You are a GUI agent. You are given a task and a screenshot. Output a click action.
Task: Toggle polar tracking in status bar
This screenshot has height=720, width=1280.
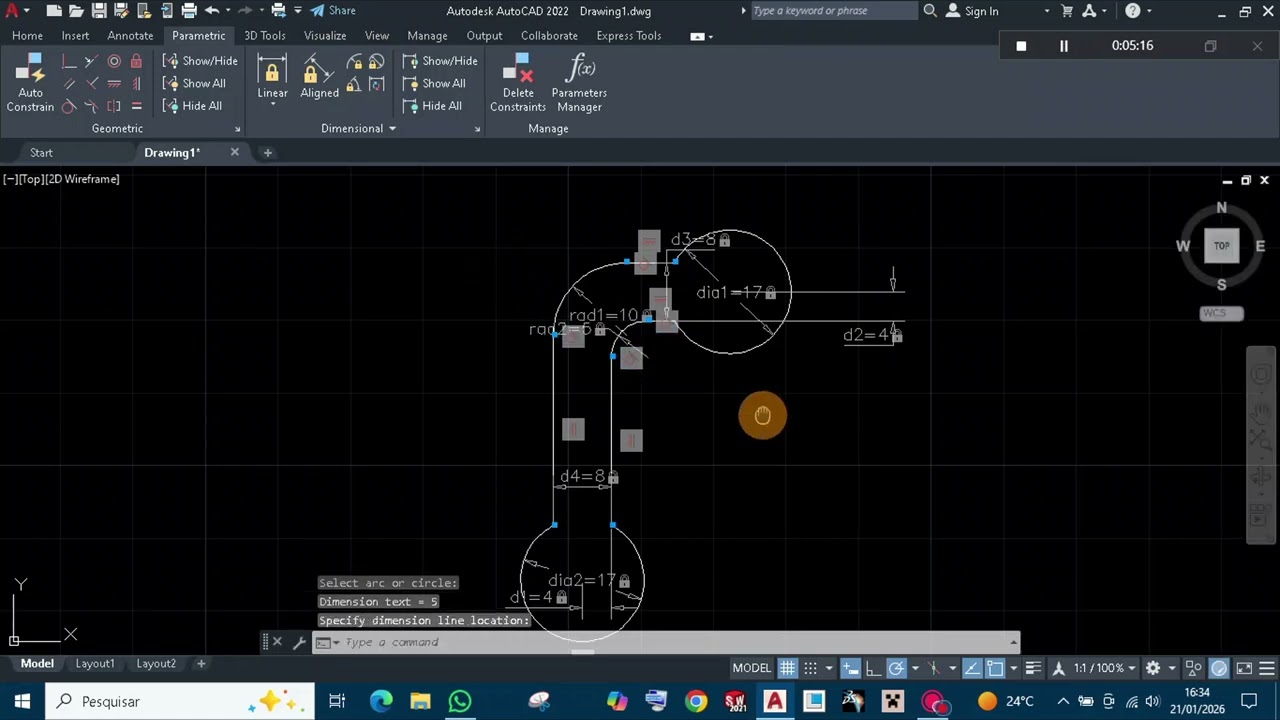tap(896, 668)
